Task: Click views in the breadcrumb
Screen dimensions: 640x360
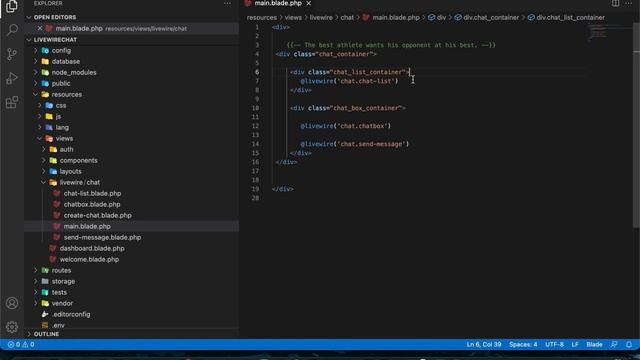Action: 293,18
